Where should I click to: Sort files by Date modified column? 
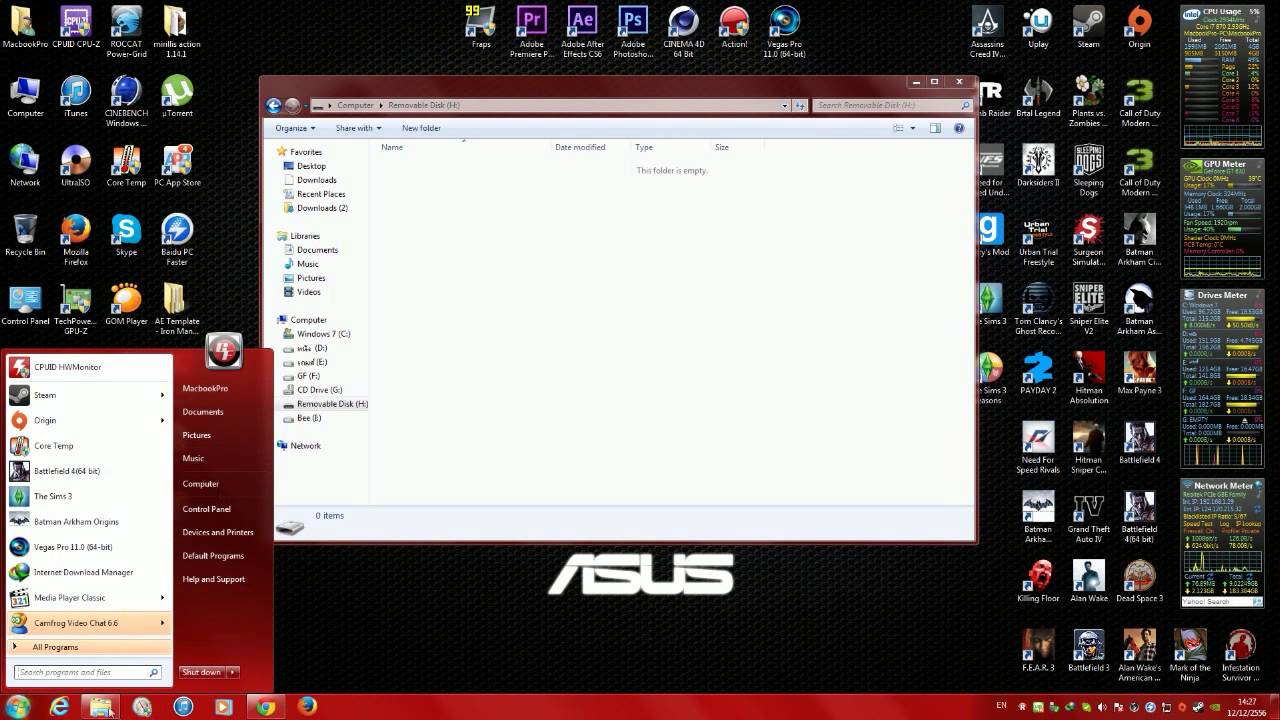point(580,147)
